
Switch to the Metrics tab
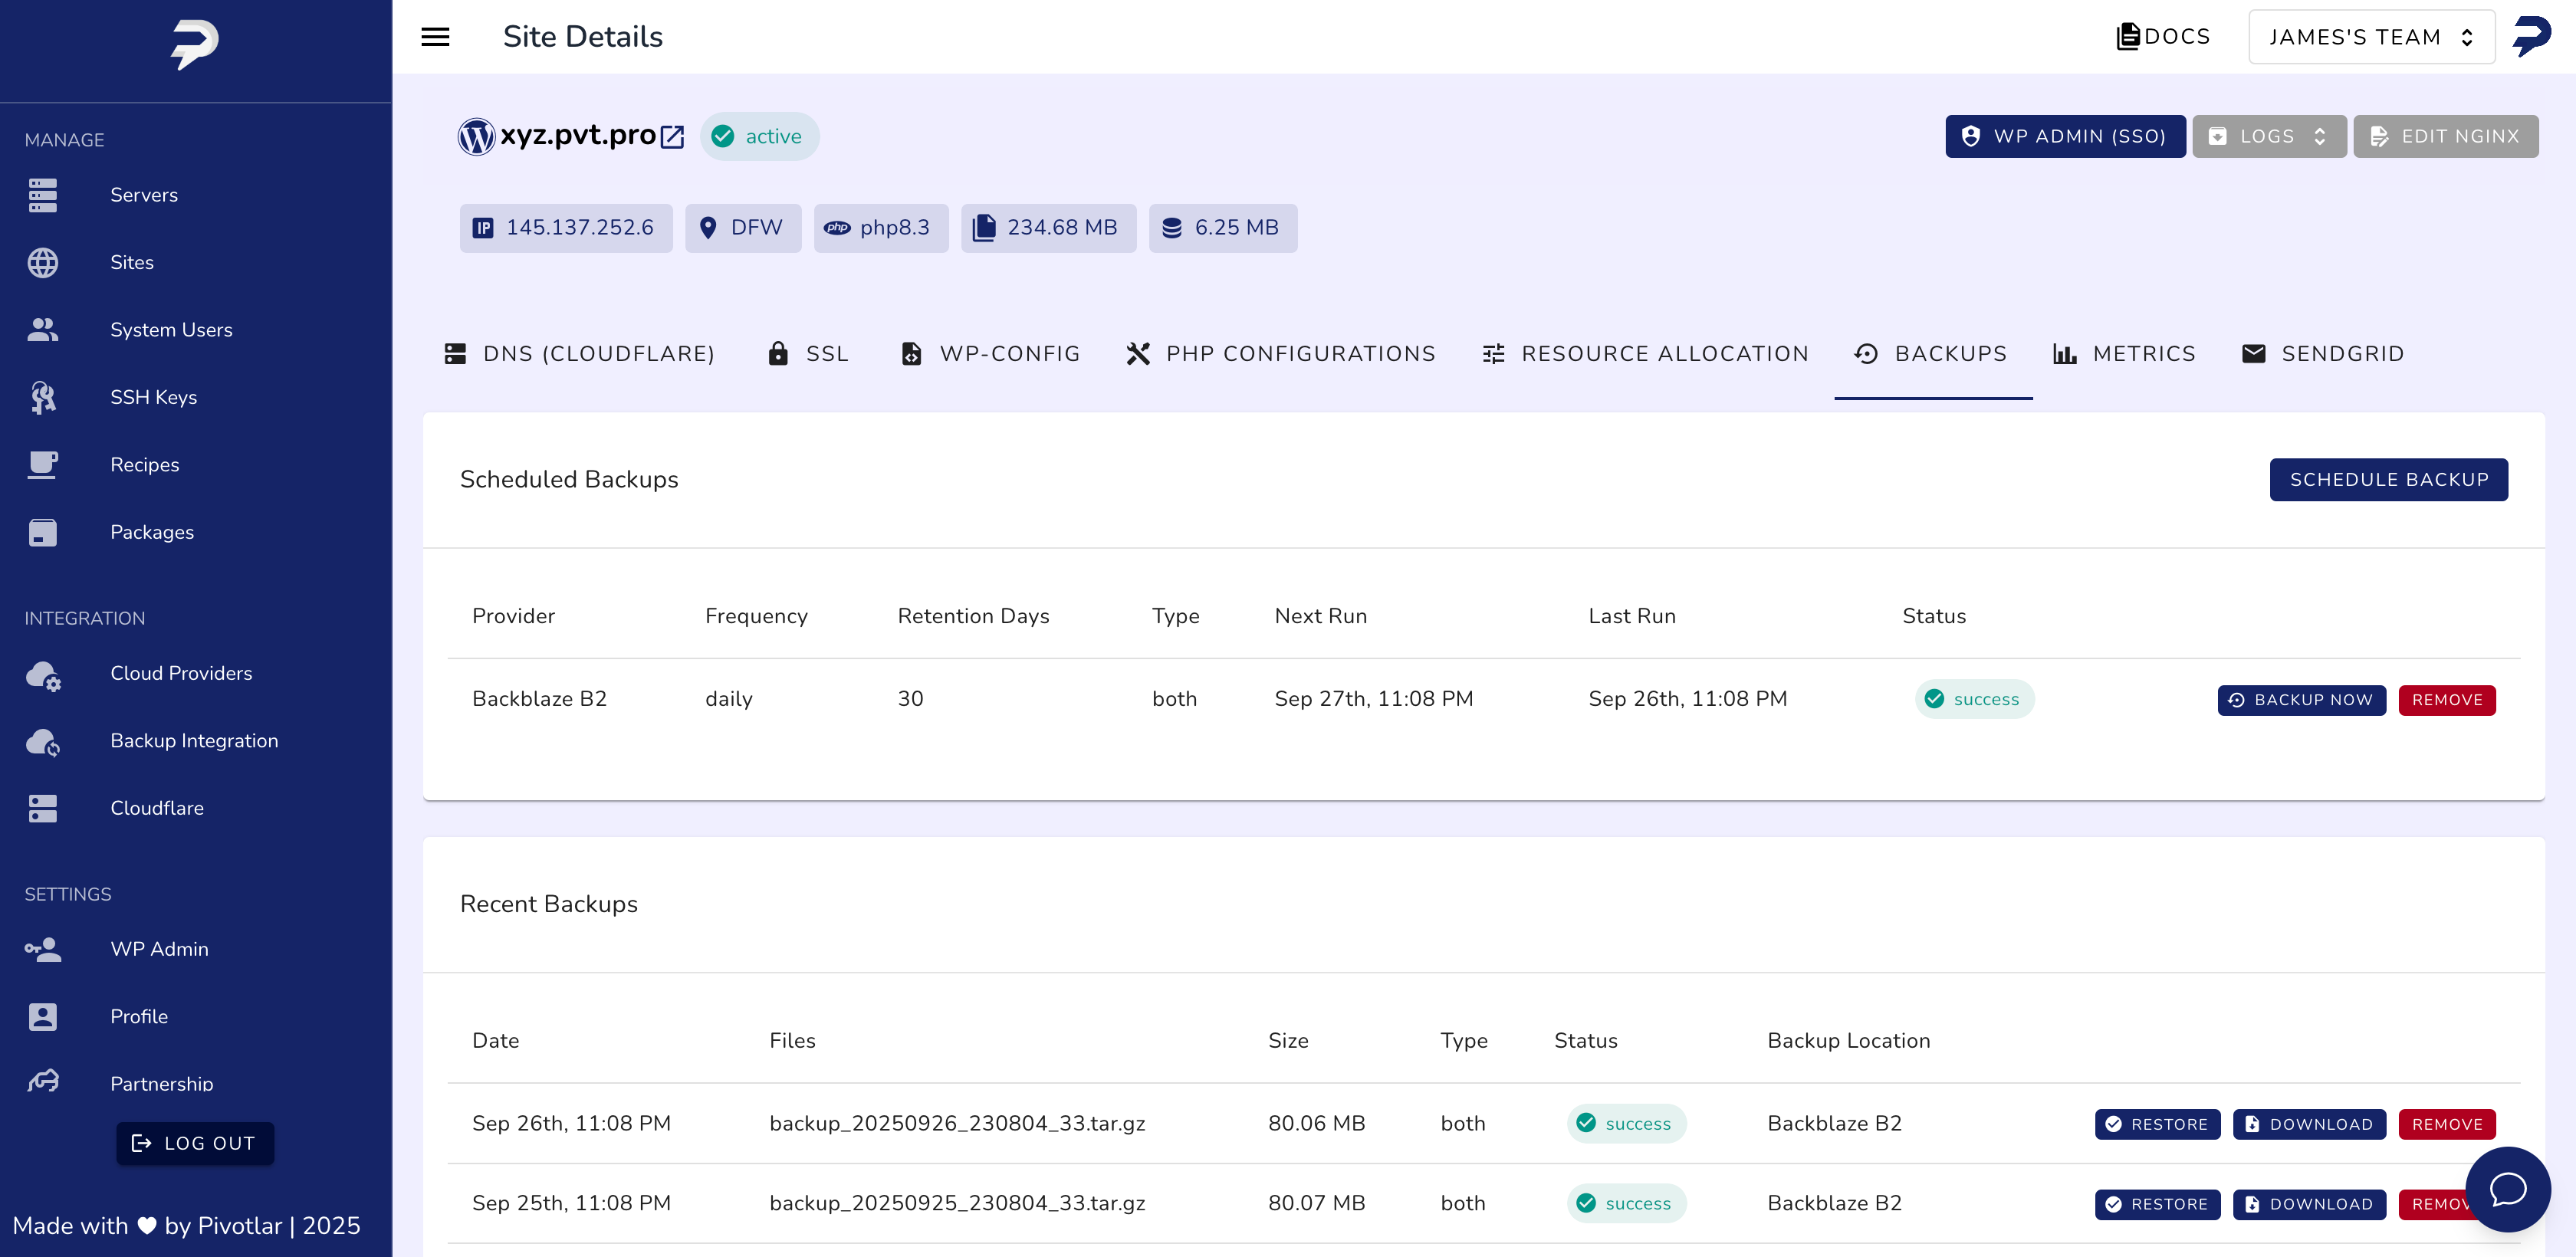point(2124,354)
